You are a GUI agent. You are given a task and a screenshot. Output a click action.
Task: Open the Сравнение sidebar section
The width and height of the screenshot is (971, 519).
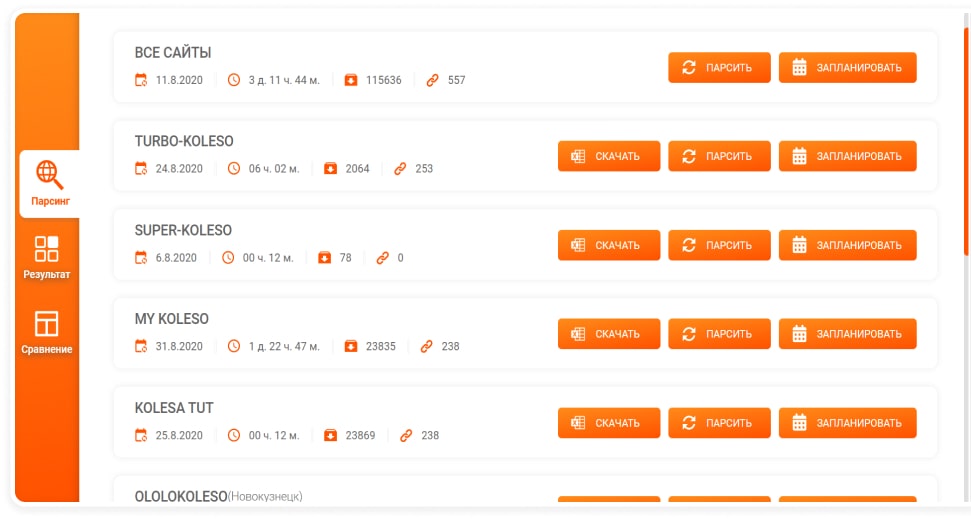point(47,332)
